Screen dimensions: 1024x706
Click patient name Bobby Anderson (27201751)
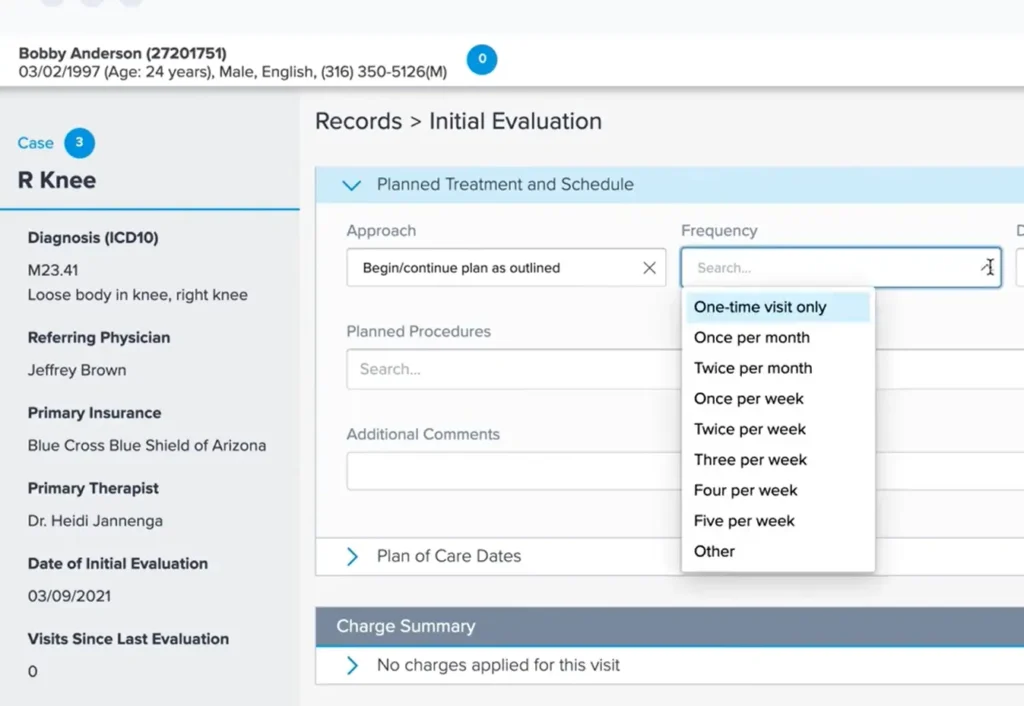click(x=122, y=54)
